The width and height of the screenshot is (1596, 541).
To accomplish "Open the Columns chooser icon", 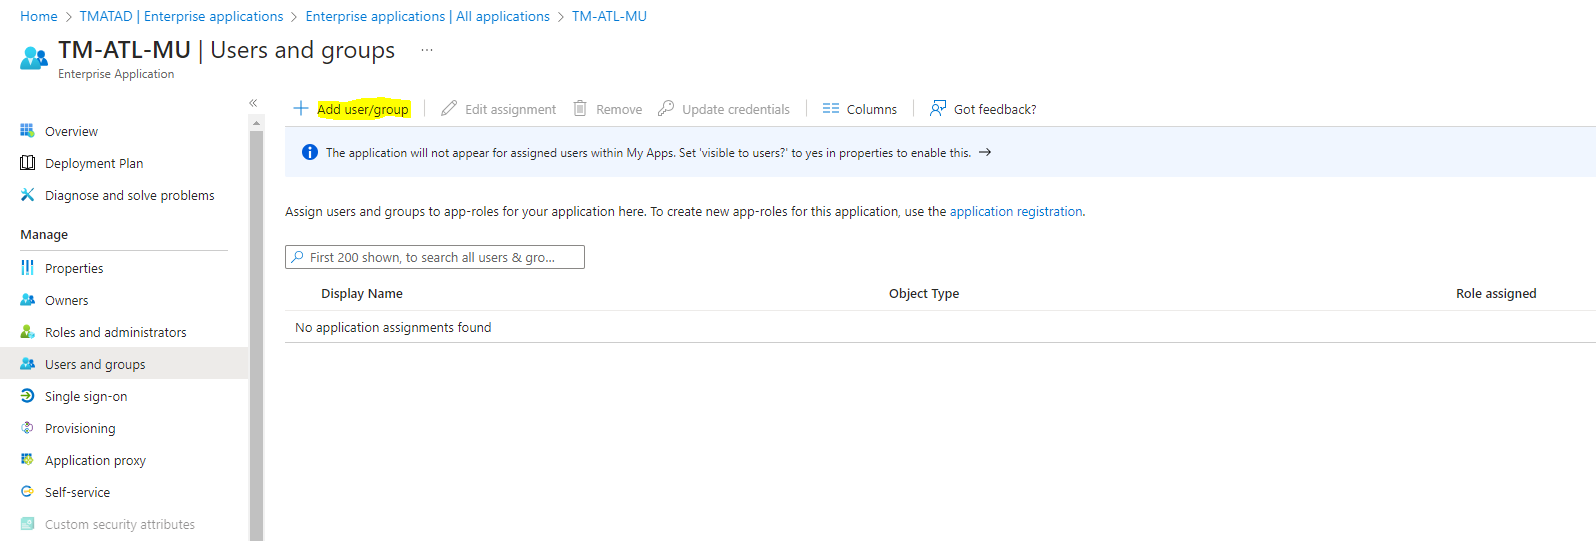I will point(830,108).
